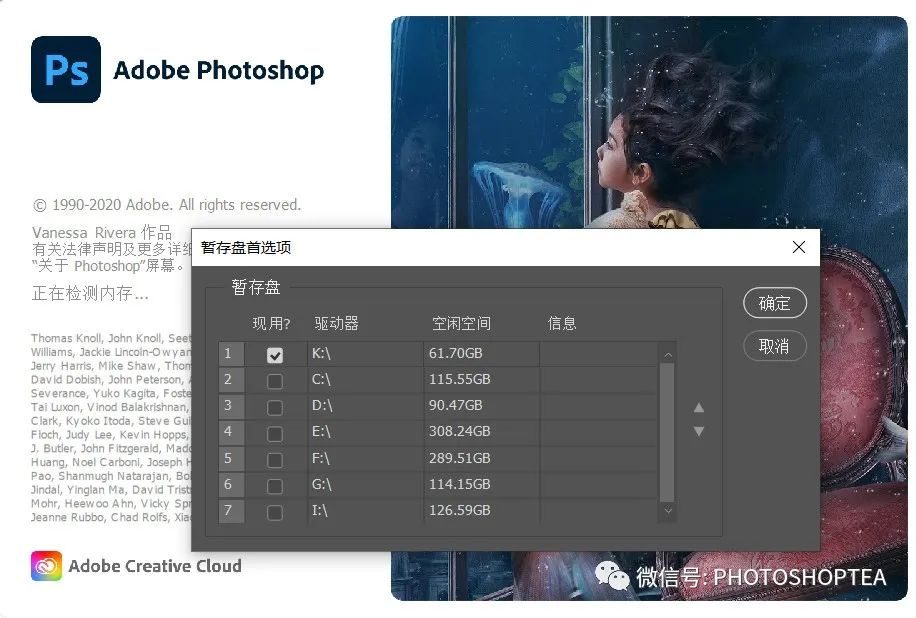Click the 114.15GB free space value
Viewport: 916px width, 618px height.
(460, 484)
